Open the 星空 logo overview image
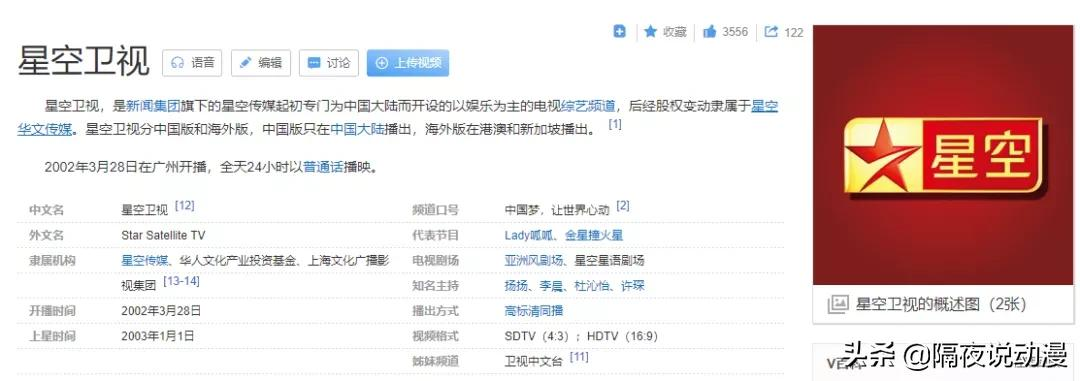 [943, 155]
